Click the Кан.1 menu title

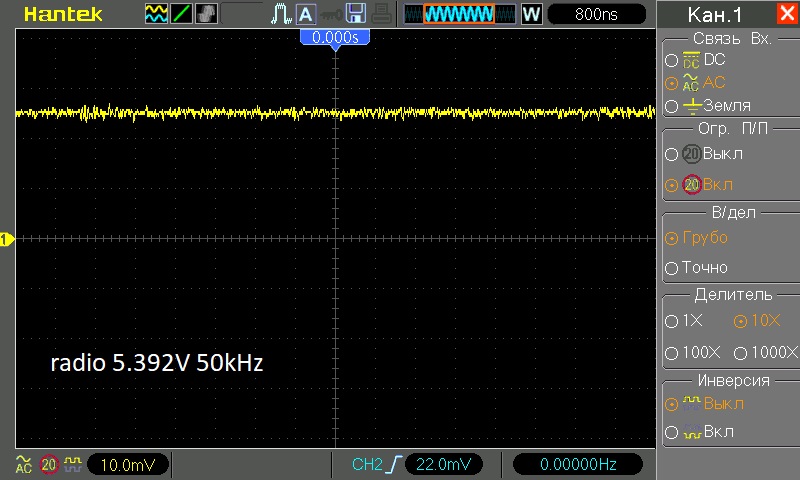tap(714, 15)
